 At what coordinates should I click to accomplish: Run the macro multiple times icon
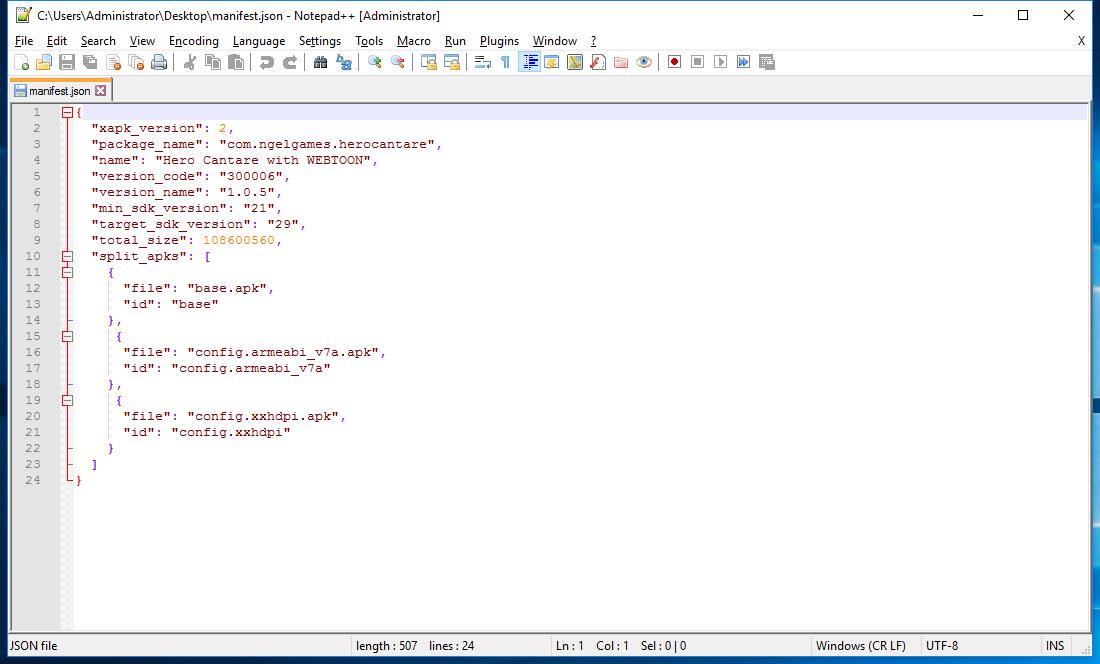[x=744, y=62]
